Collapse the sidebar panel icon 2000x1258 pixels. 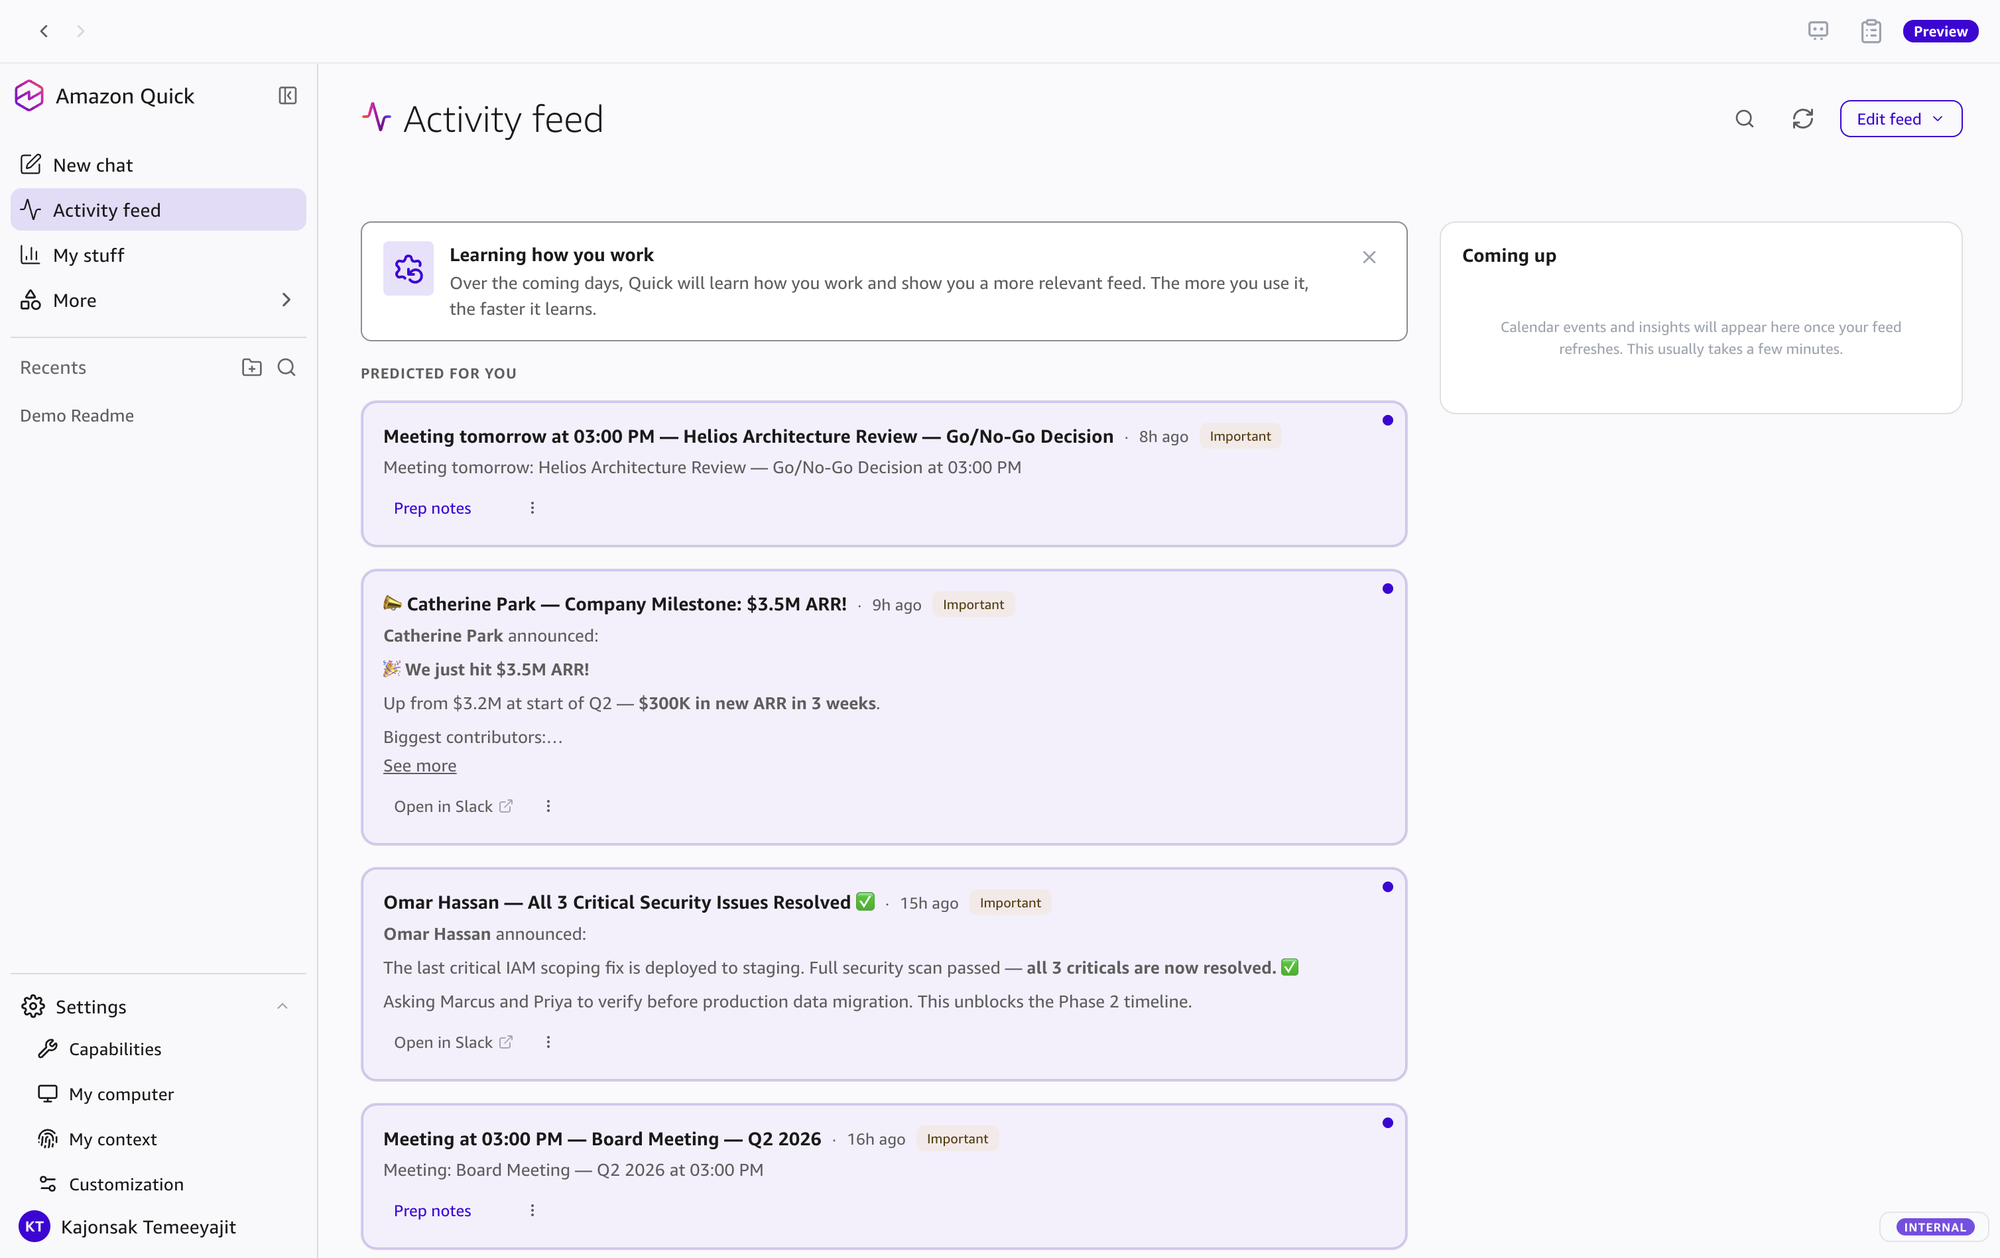[x=288, y=96]
